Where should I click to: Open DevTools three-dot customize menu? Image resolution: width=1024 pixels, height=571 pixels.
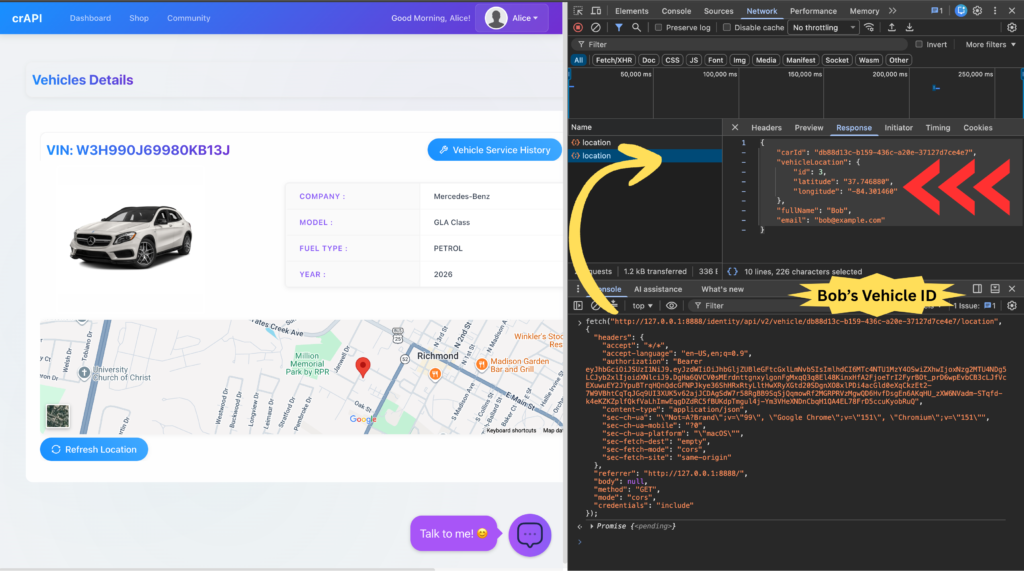point(995,10)
